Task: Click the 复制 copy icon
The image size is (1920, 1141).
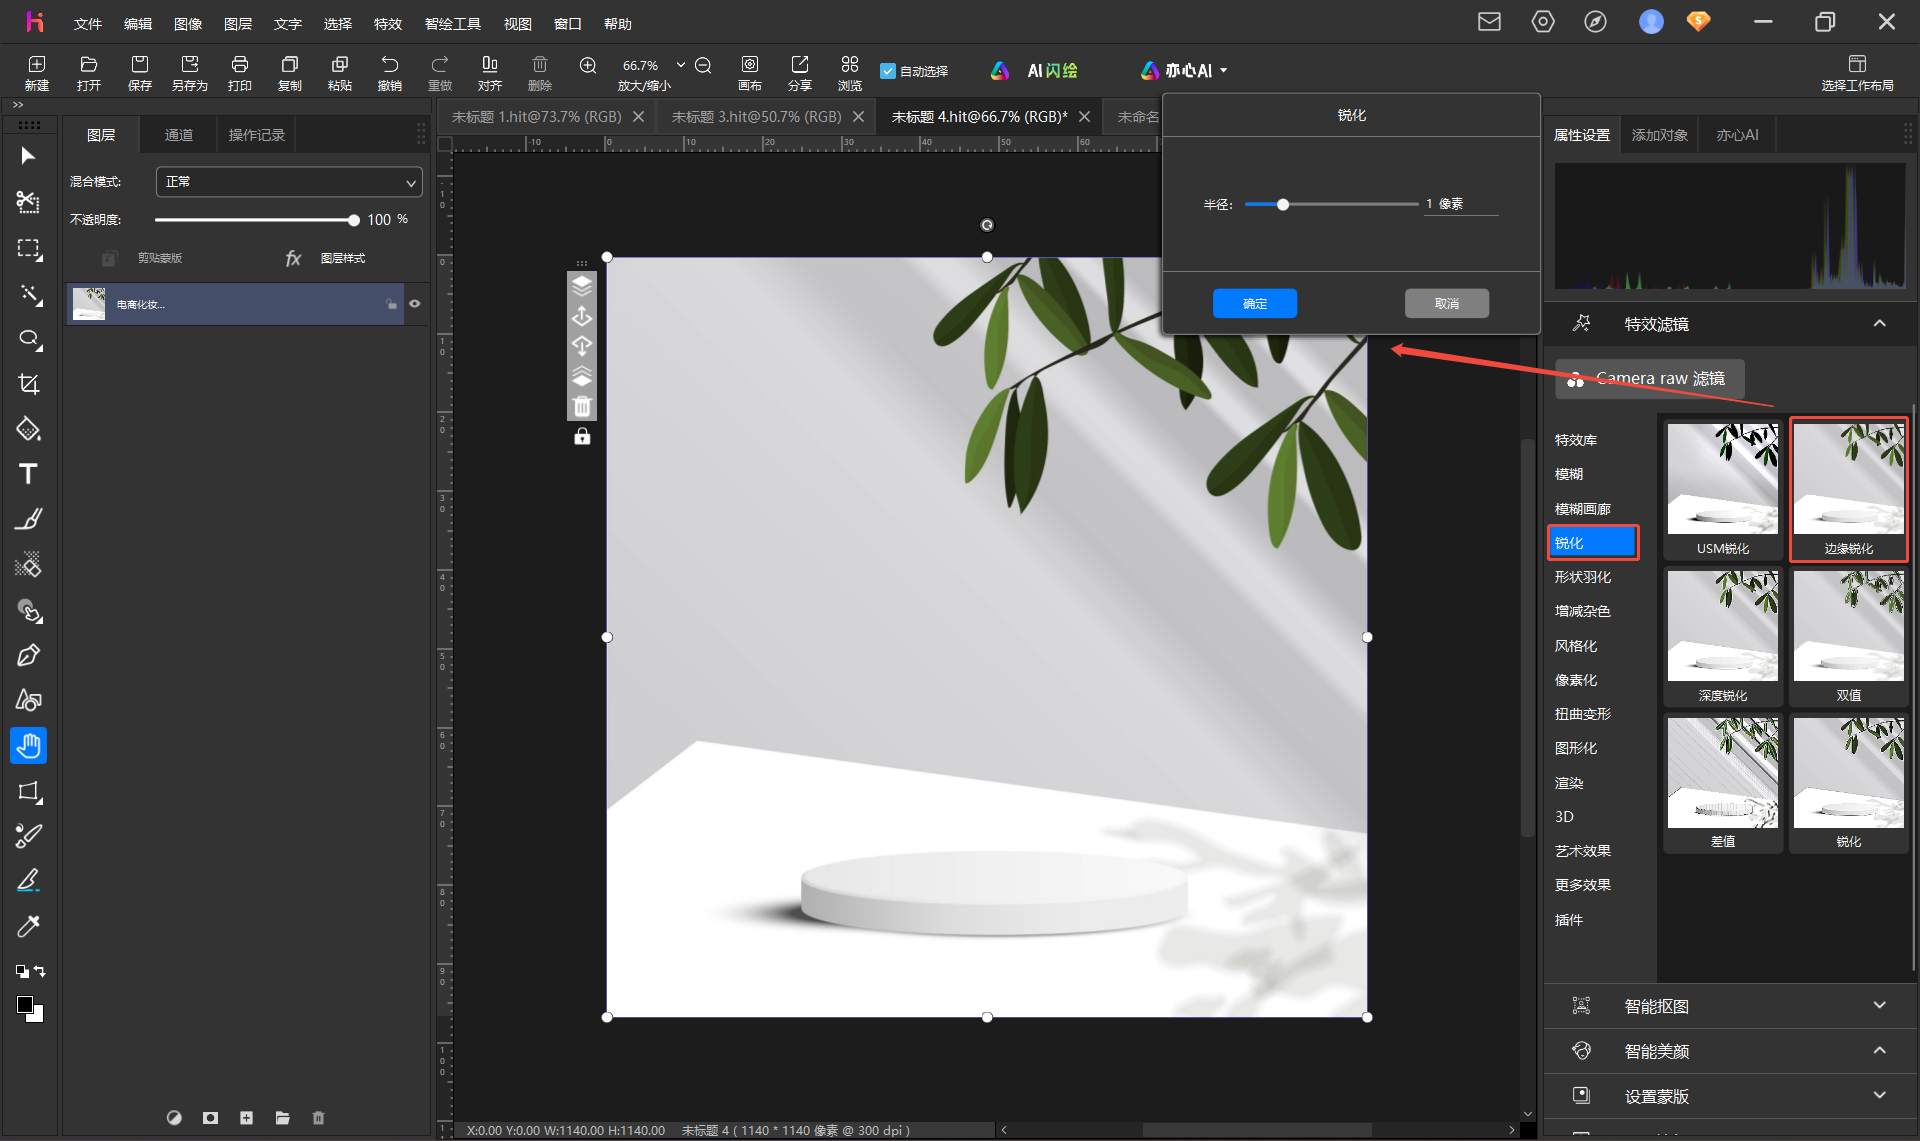Action: 290,72
